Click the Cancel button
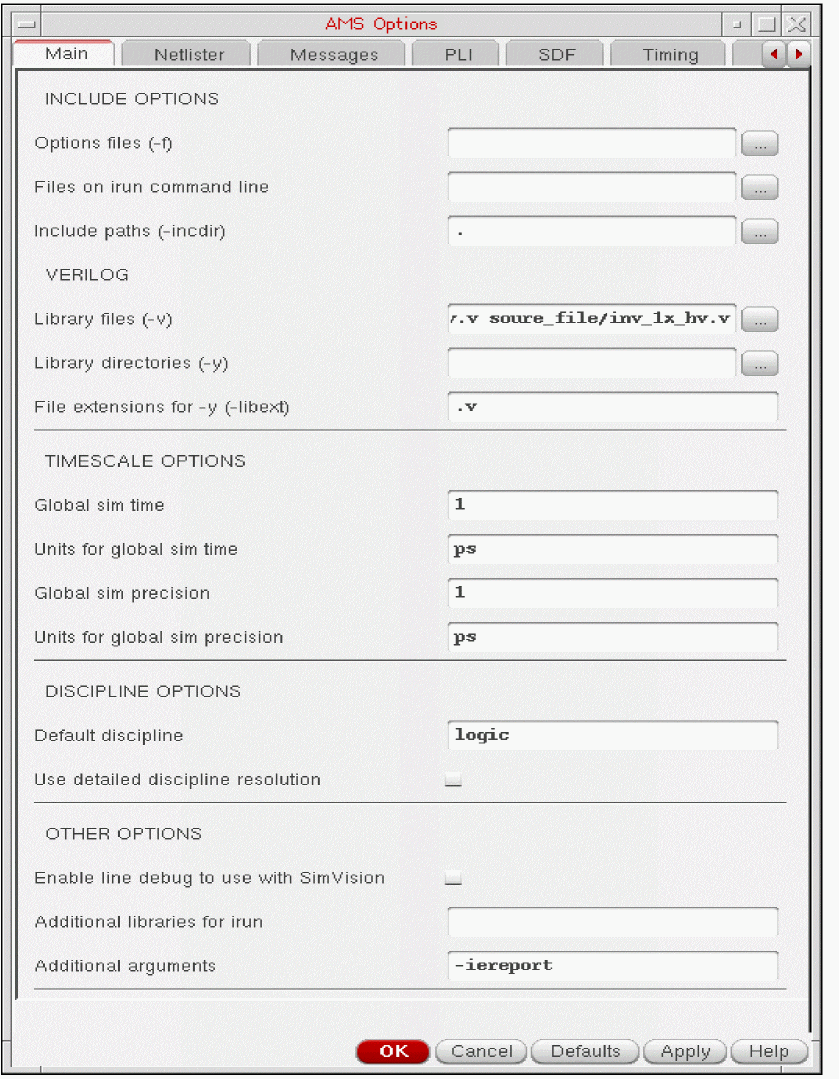Image resolution: width=839 pixels, height=1079 pixels. pyautogui.click(x=482, y=1051)
